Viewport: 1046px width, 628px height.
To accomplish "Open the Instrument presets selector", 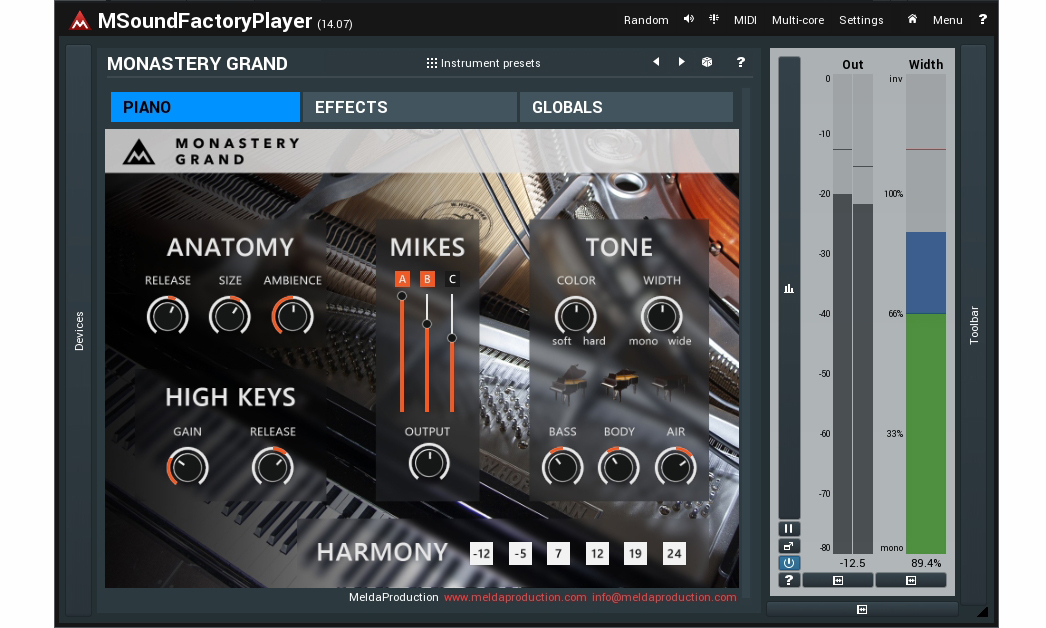I will (484, 63).
